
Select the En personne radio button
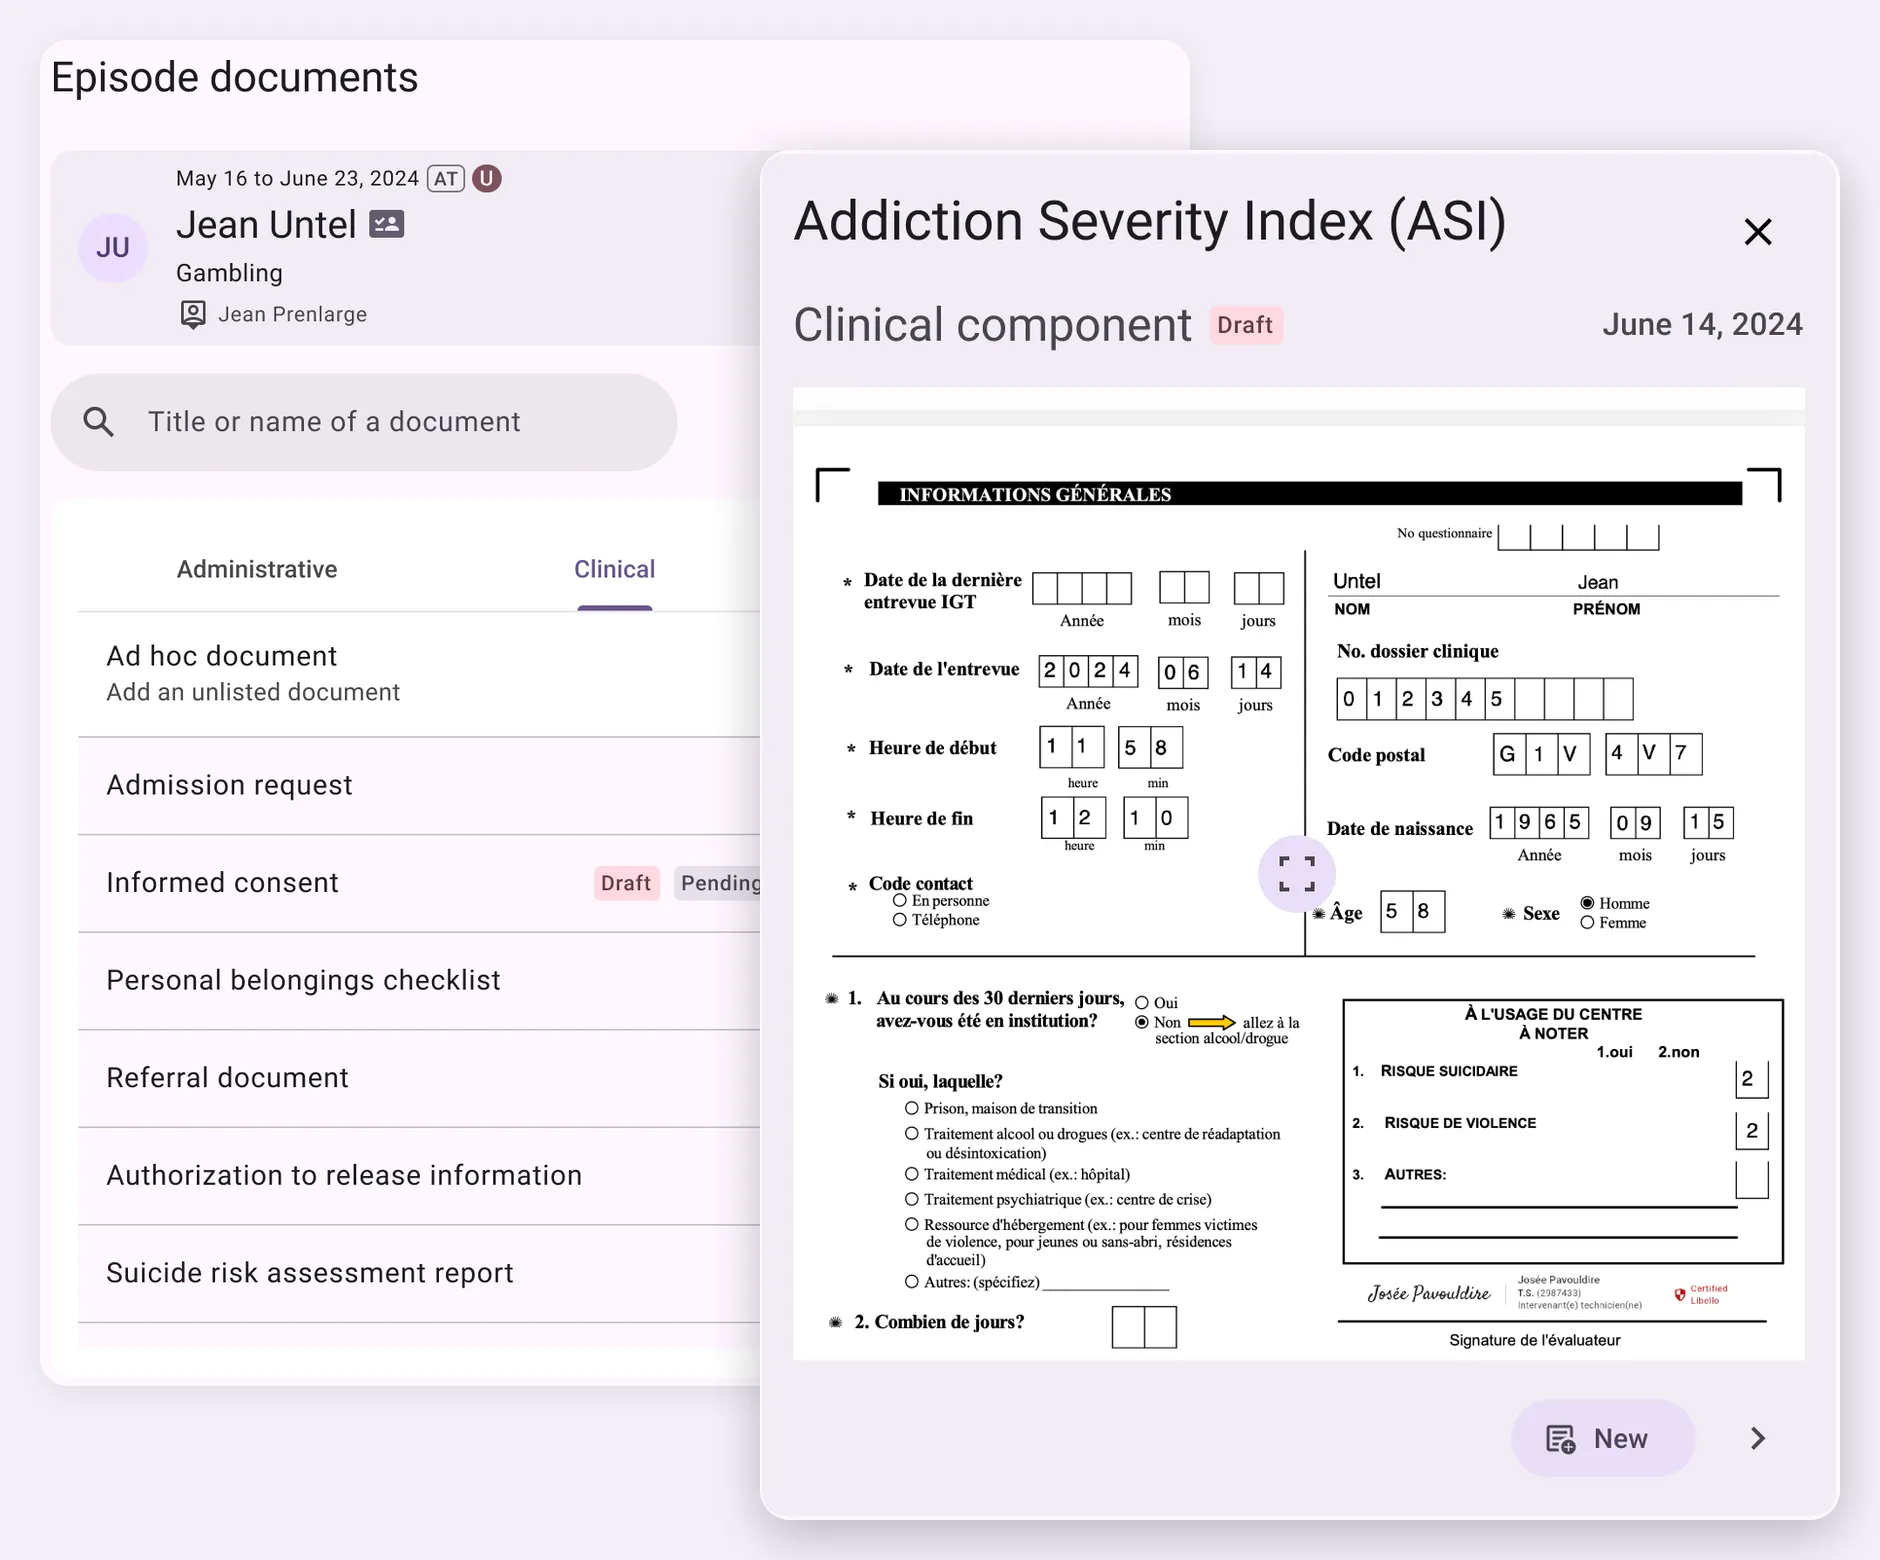click(900, 900)
